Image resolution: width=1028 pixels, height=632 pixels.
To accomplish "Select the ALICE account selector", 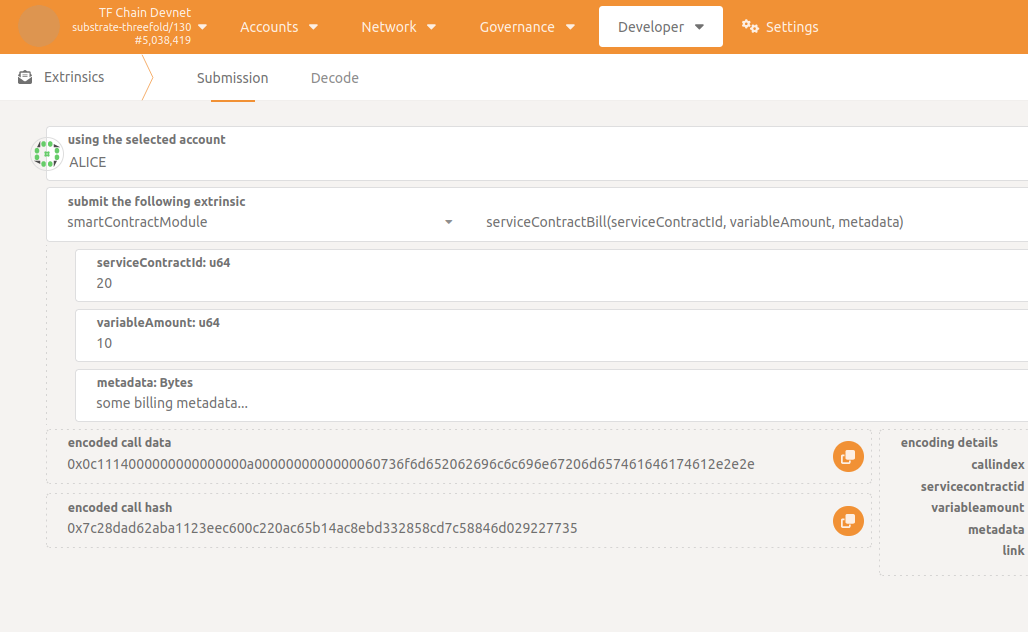I will pyautogui.click(x=540, y=161).
